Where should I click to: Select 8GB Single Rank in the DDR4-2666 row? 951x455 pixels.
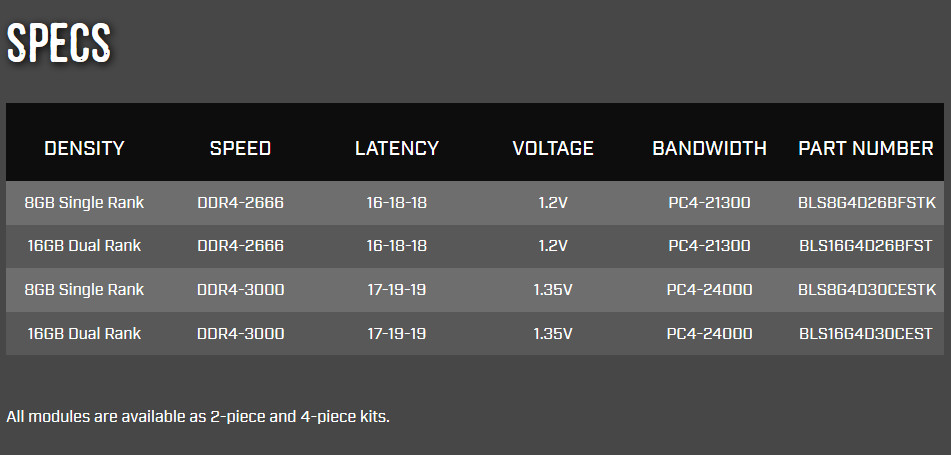[x=84, y=203]
